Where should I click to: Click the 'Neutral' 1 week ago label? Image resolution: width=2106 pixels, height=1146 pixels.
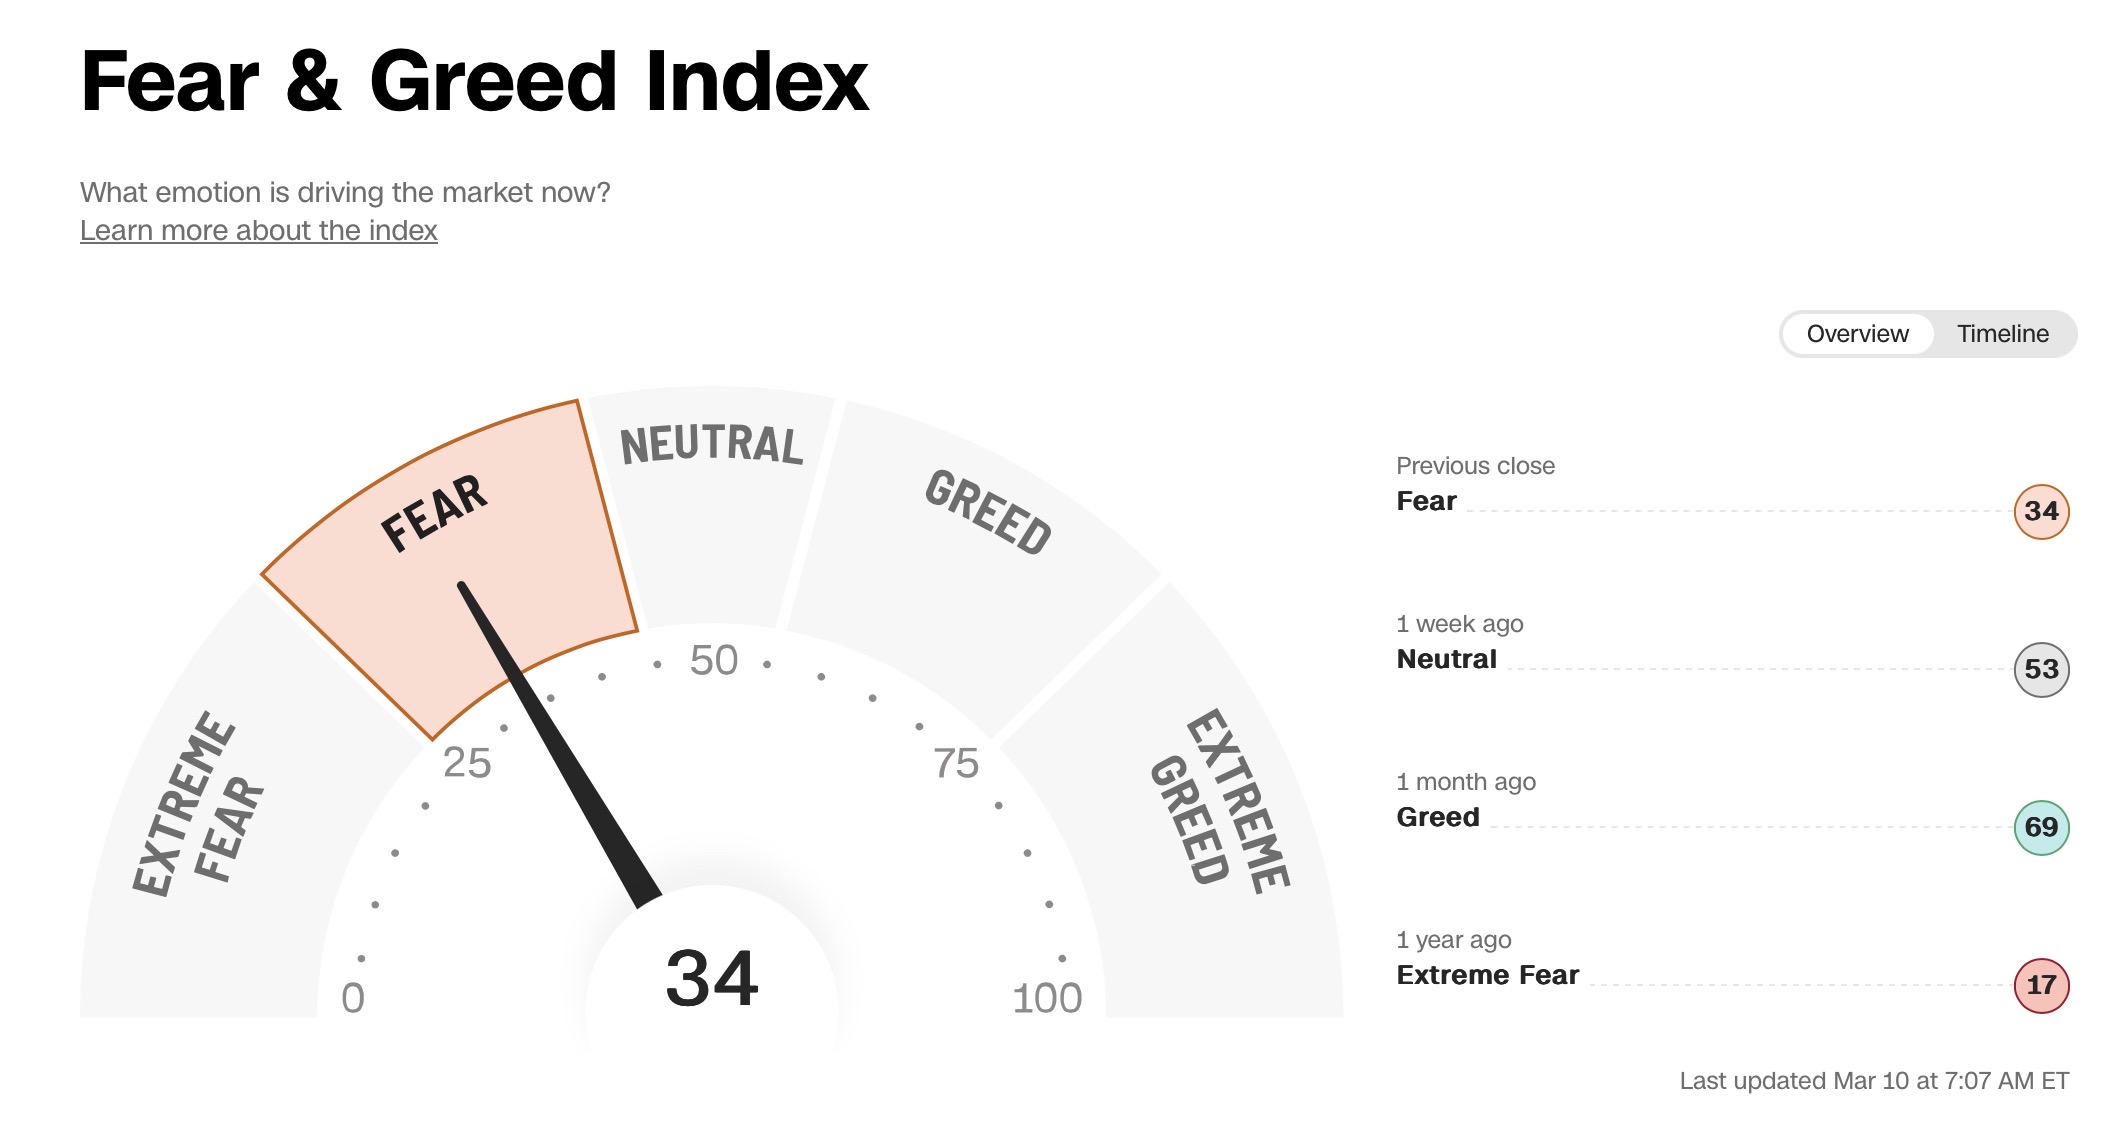tap(1446, 659)
